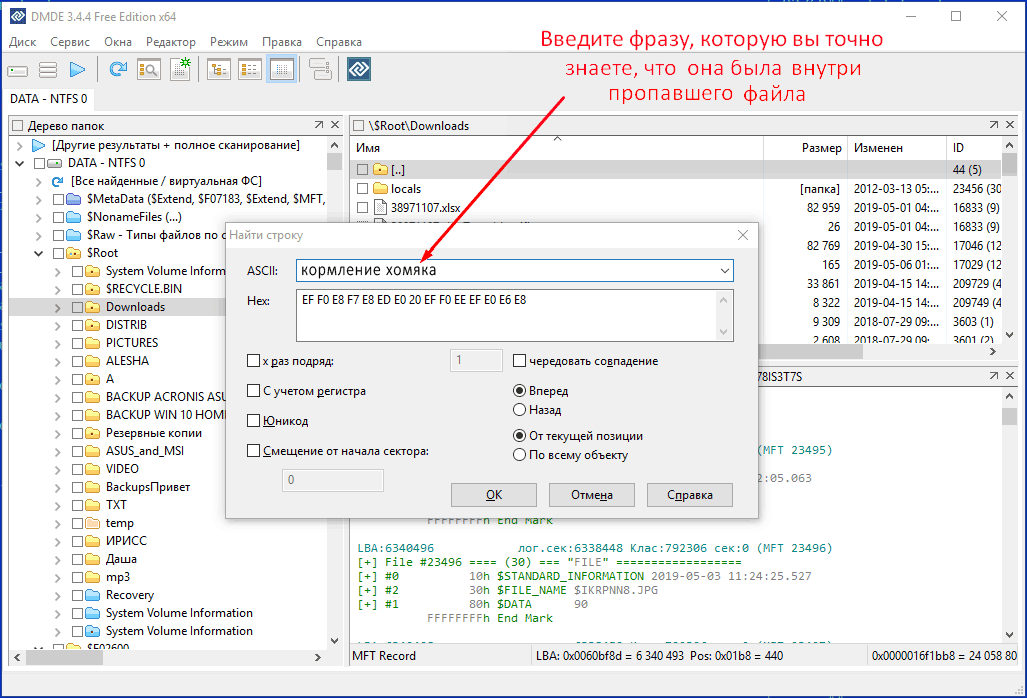Click the Отмена button
This screenshot has height=698, width=1027.
point(591,495)
